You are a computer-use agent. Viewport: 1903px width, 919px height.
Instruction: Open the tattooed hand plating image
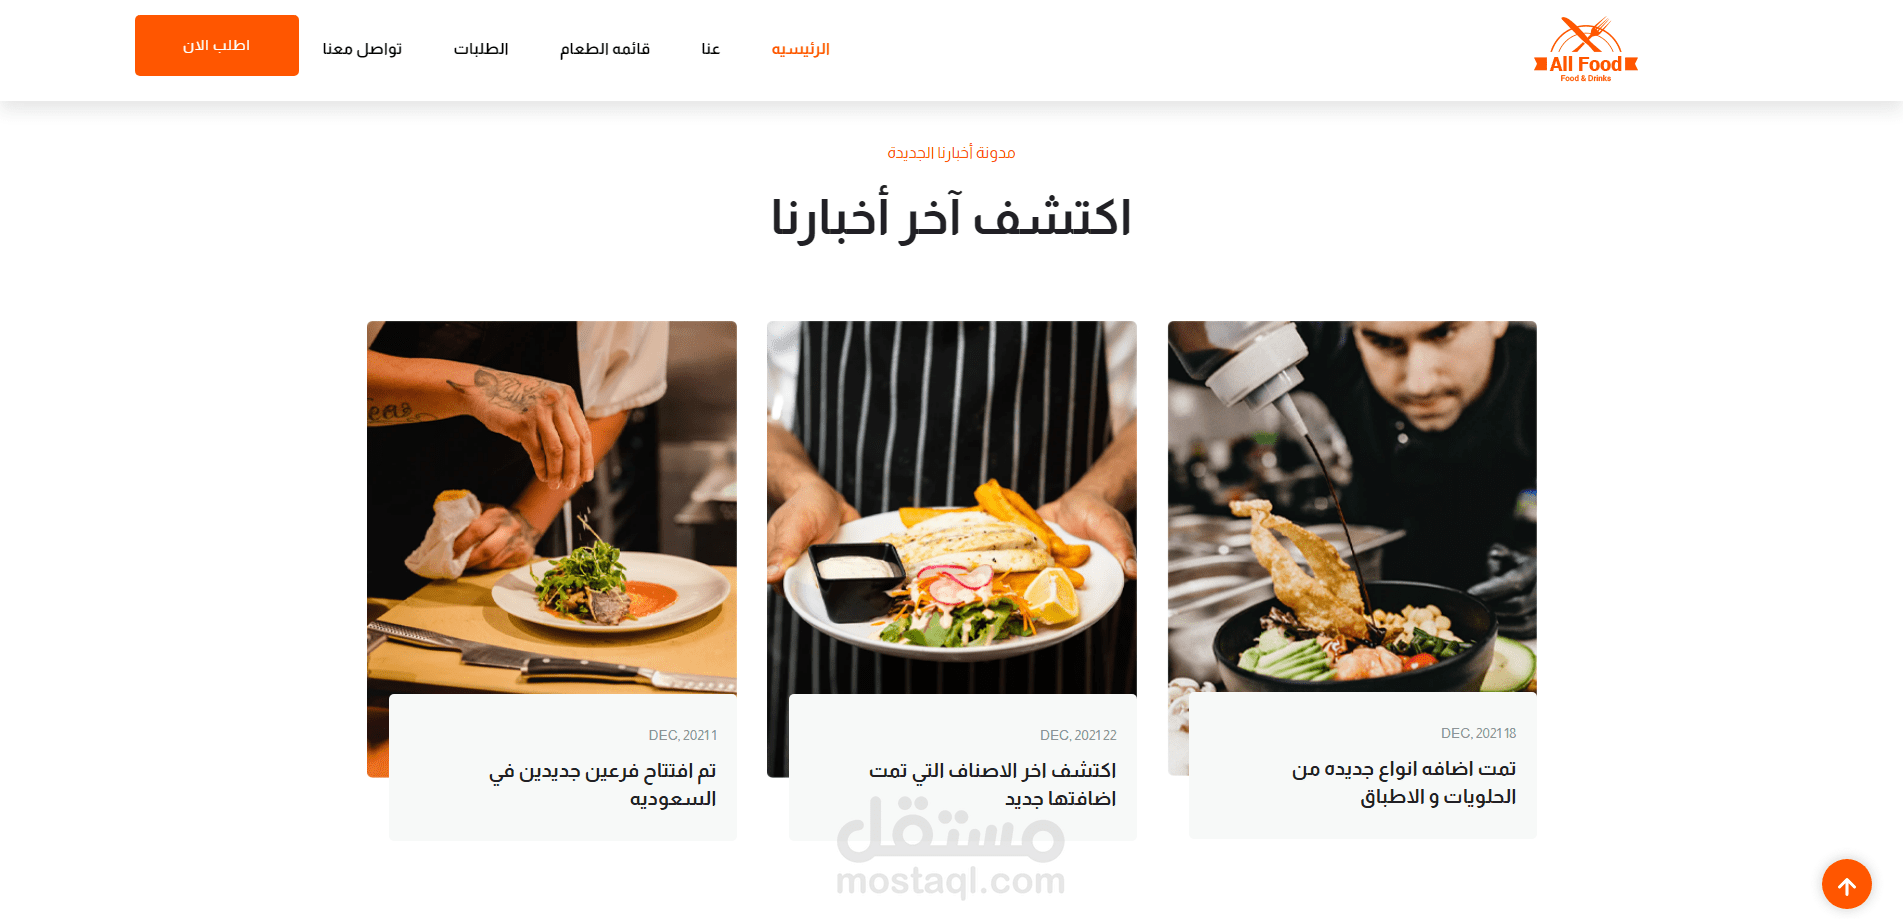(x=552, y=507)
